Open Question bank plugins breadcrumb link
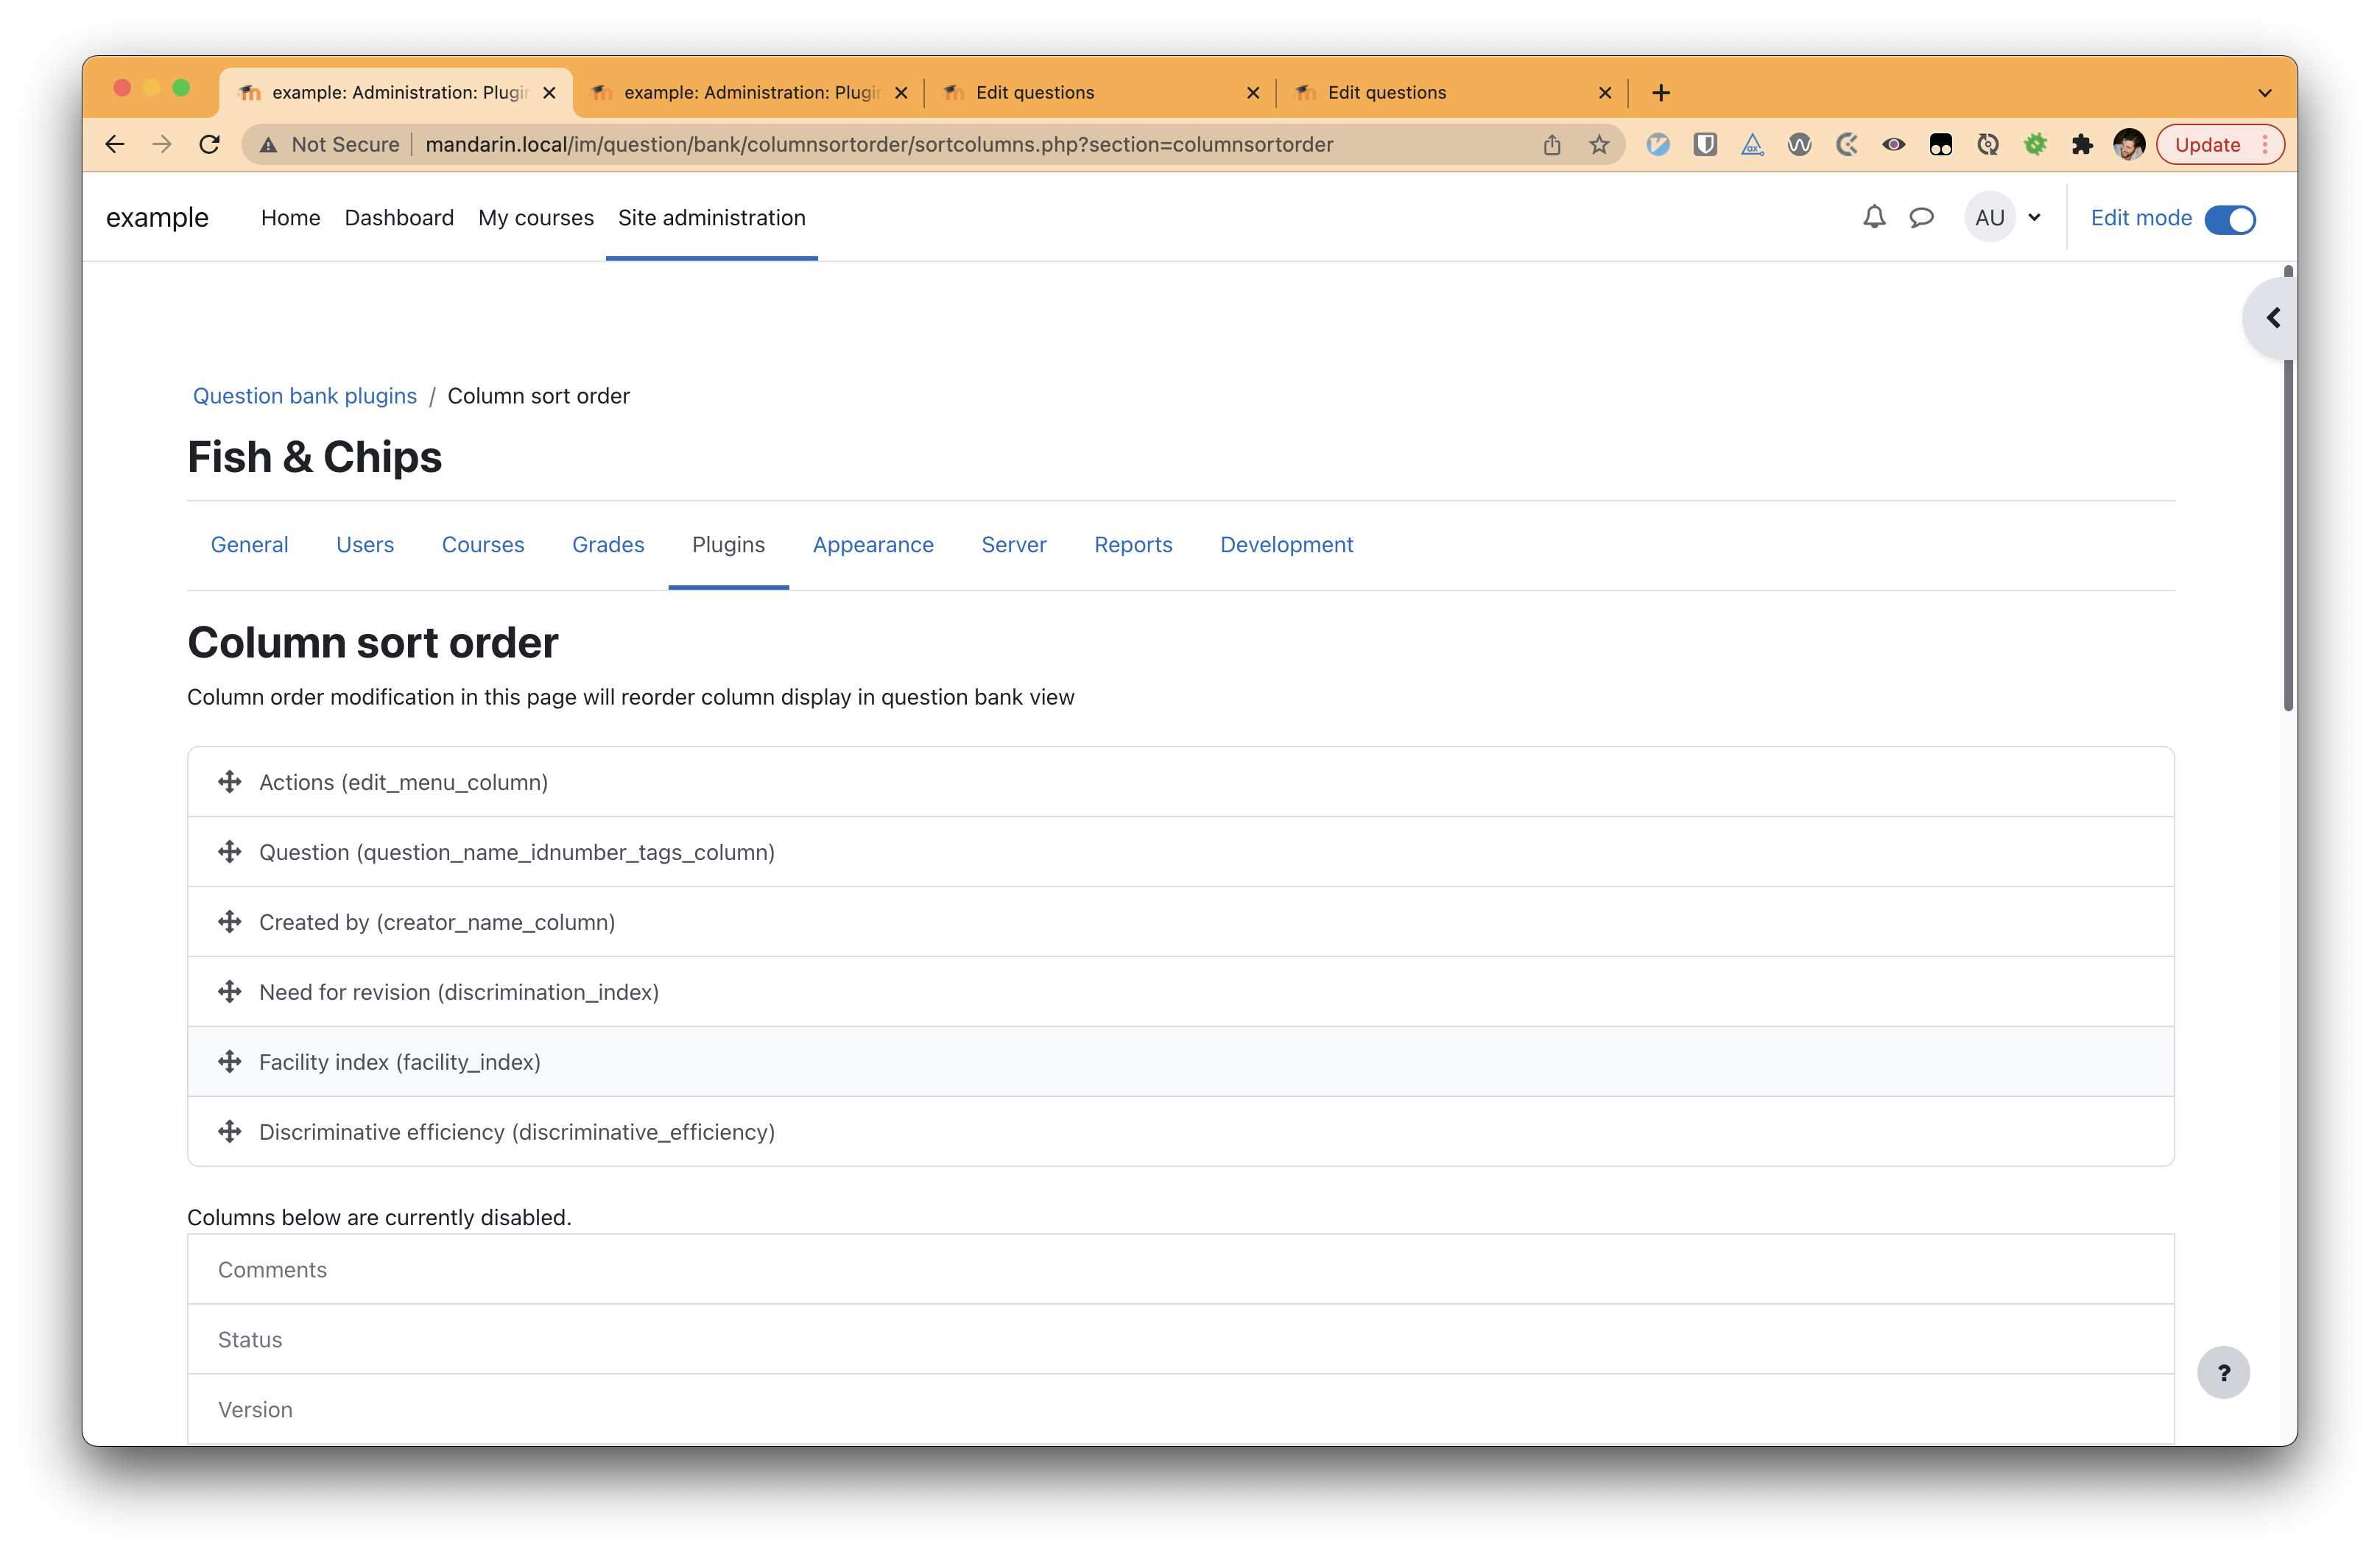 click(304, 396)
